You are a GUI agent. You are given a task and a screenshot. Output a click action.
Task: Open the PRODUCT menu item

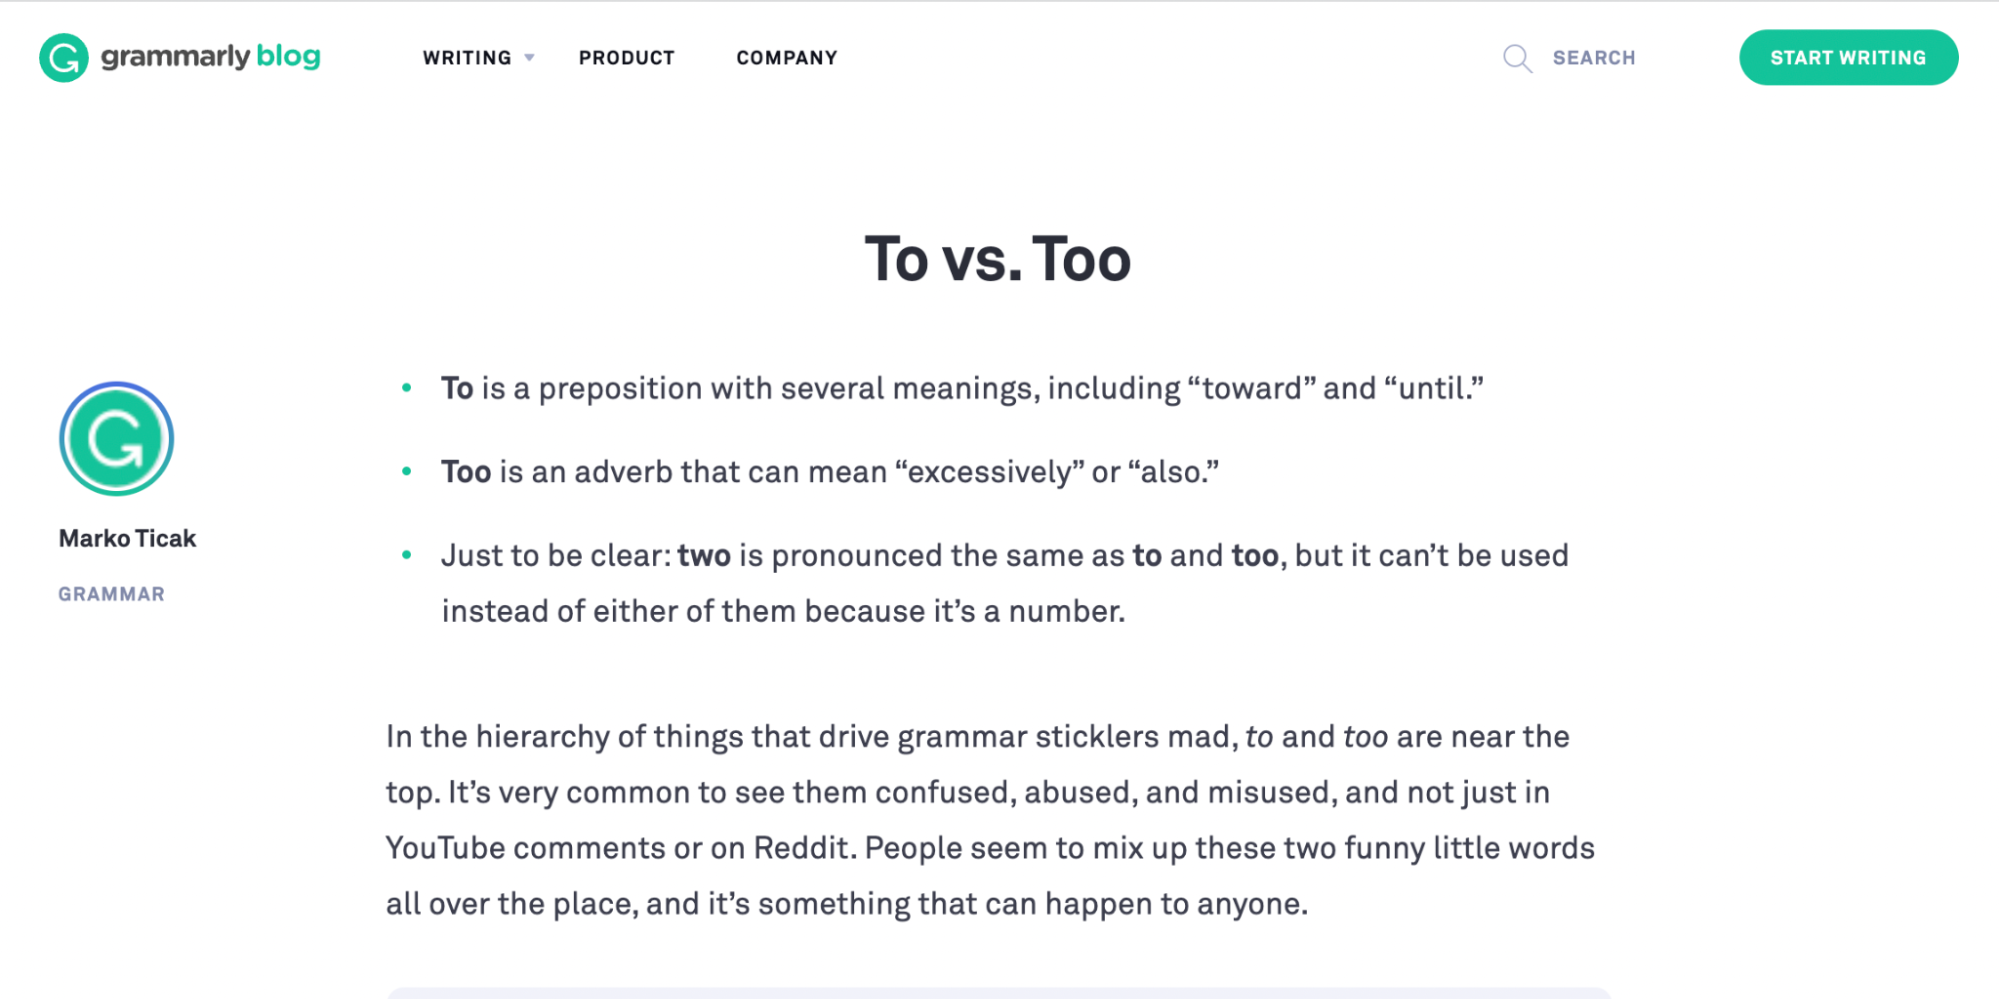click(x=626, y=58)
